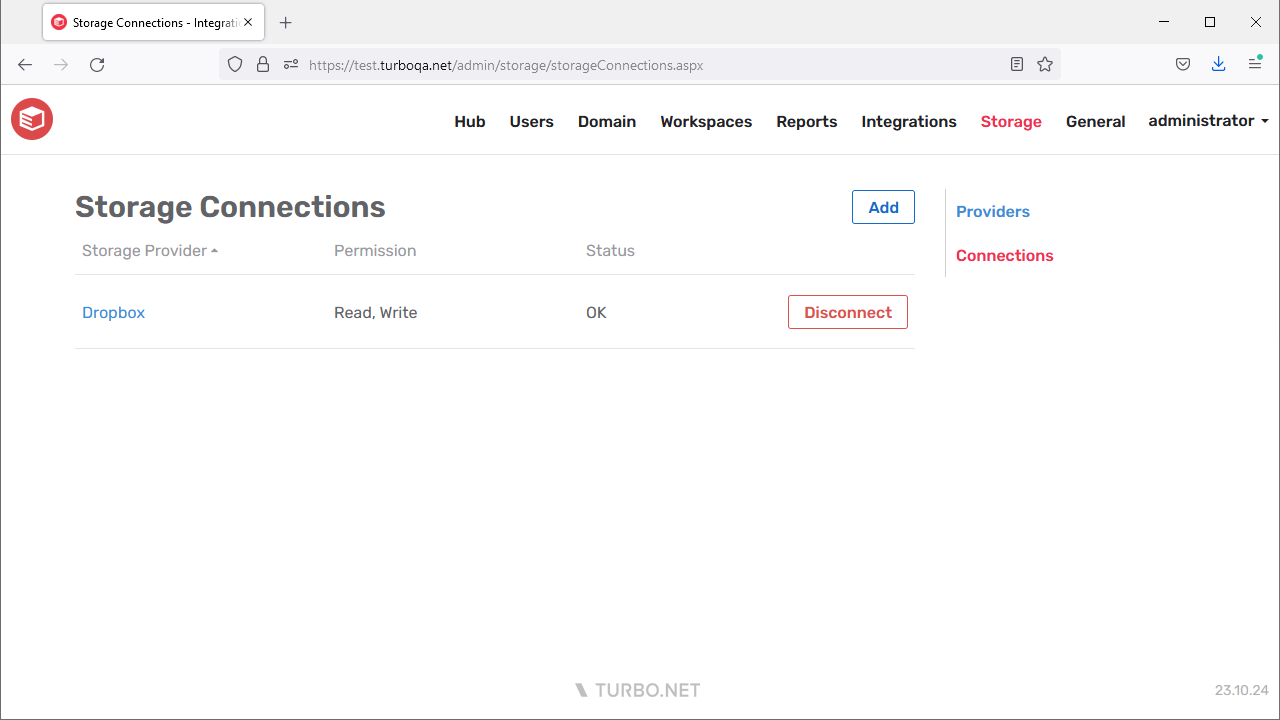
Task: Reload the page with refresh icon
Action: pyautogui.click(x=97, y=65)
